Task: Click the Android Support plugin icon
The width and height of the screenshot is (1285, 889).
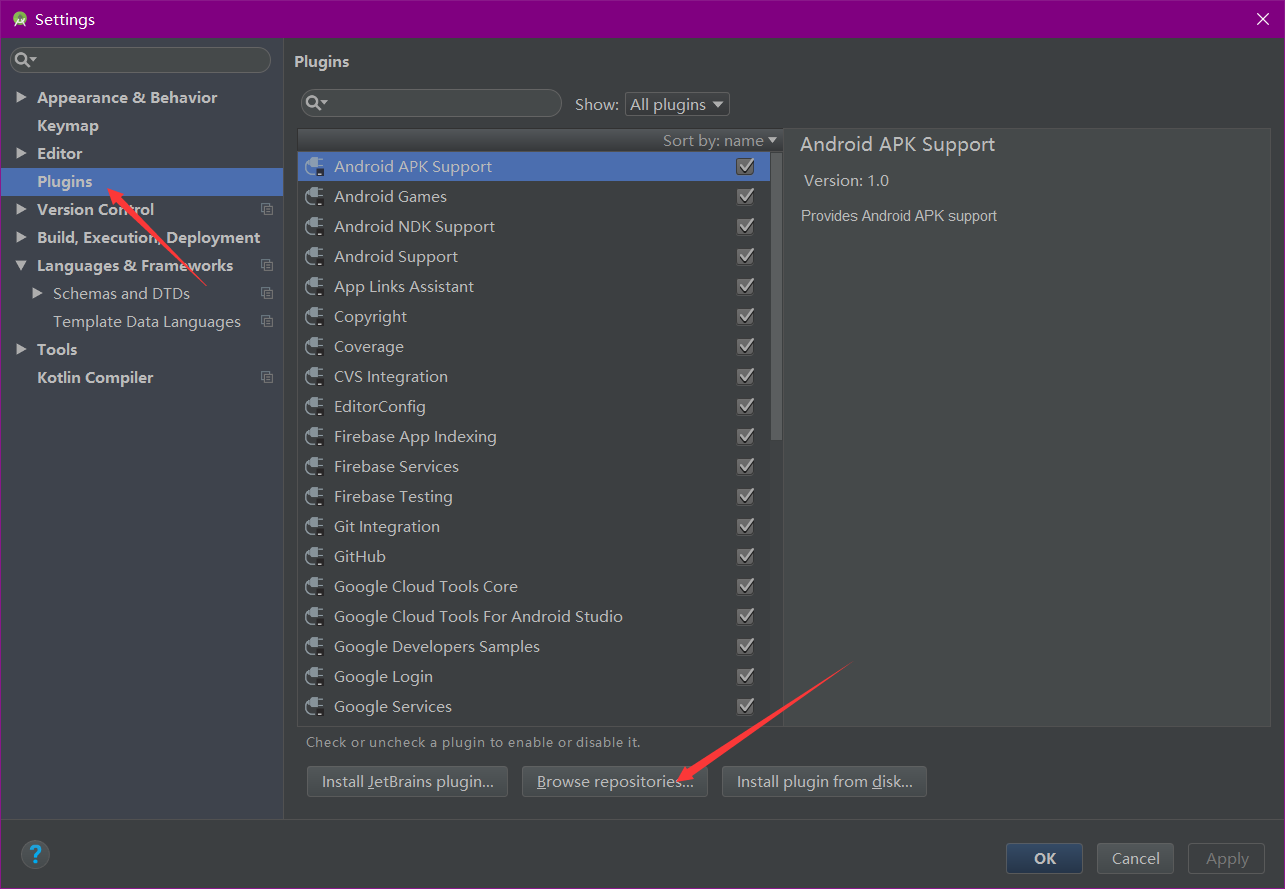Action: [315, 257]
